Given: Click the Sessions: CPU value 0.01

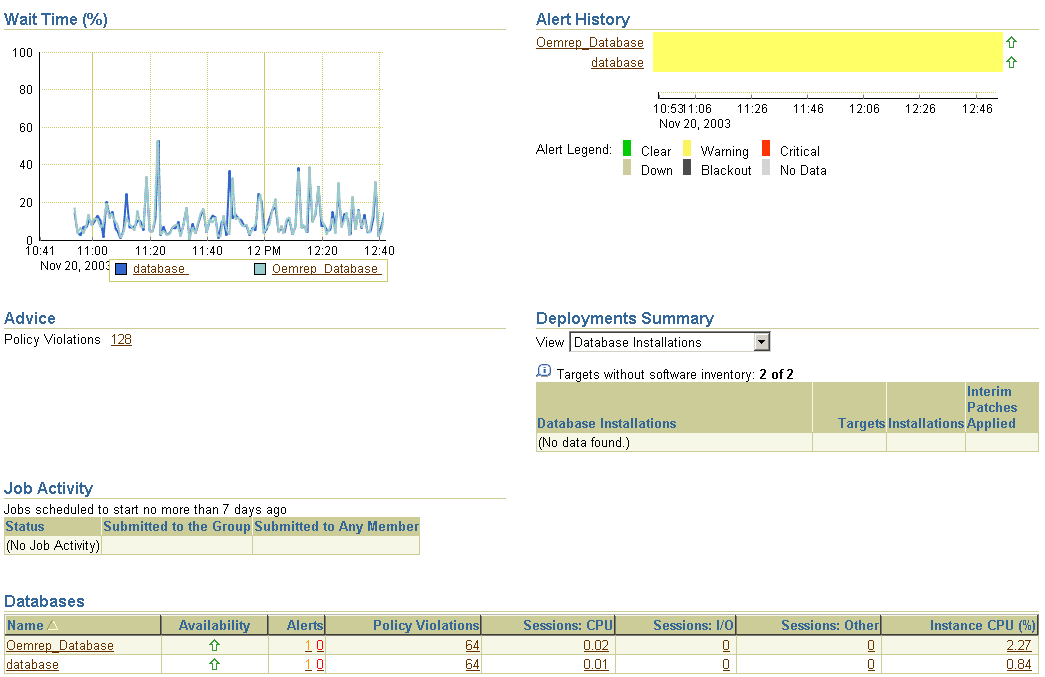Looking at the screenshot, I should [x=596, y=665].
